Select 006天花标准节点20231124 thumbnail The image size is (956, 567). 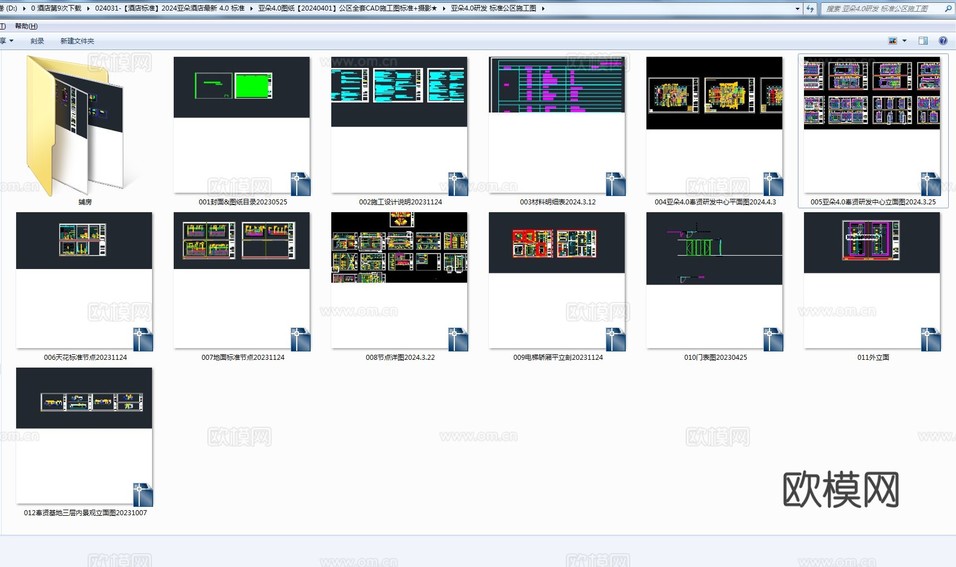coord(84,280)
